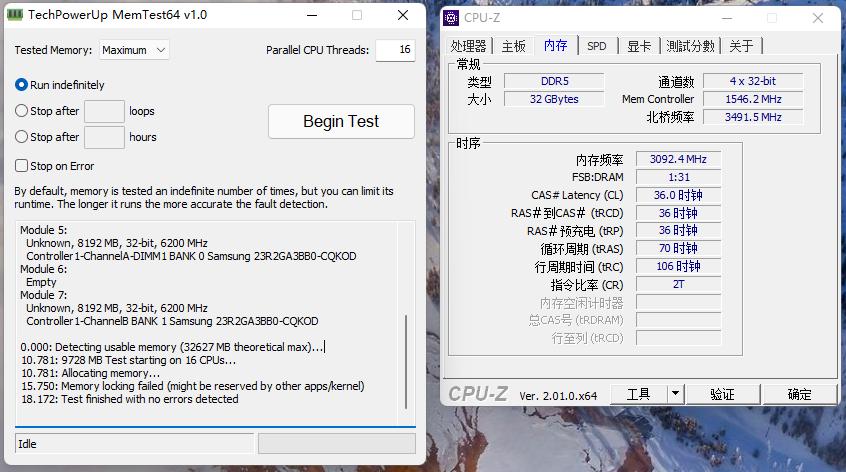Click the 2T command rate value
The width and height of the screenshot is (846, 472).
coord(678,284)
